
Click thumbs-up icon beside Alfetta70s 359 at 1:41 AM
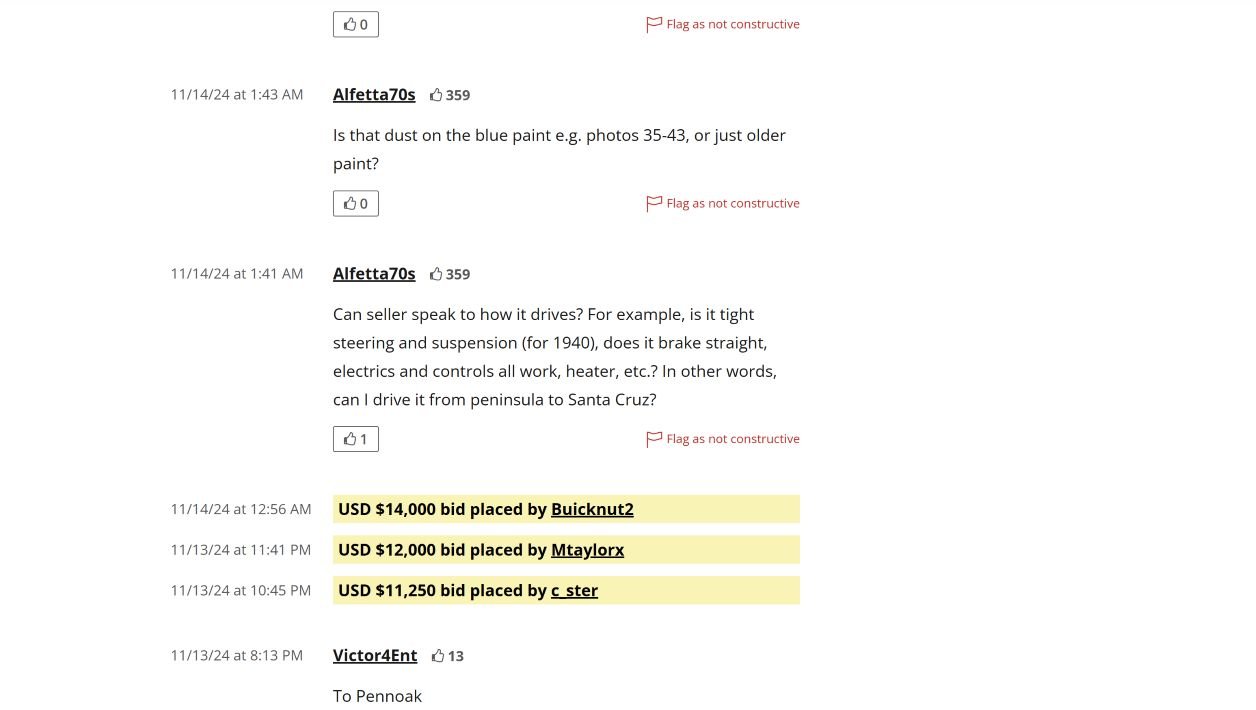(436, 275)
